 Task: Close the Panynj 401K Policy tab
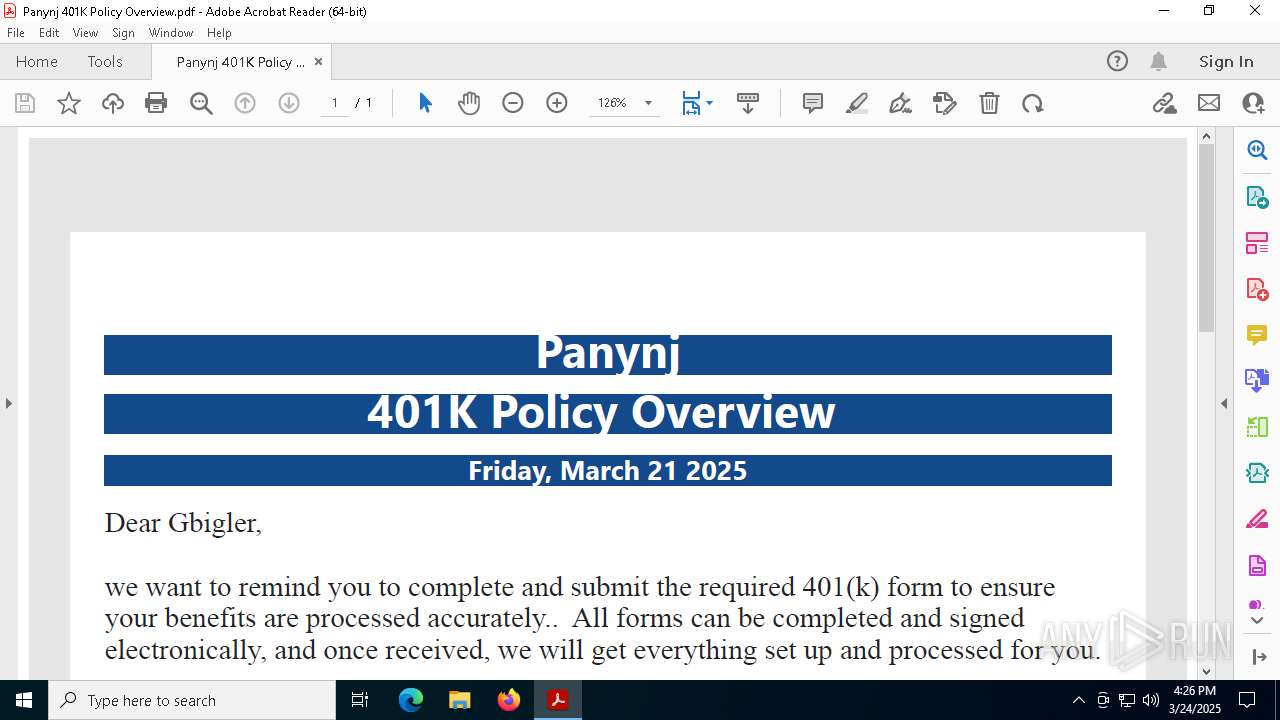pos(318,62)
